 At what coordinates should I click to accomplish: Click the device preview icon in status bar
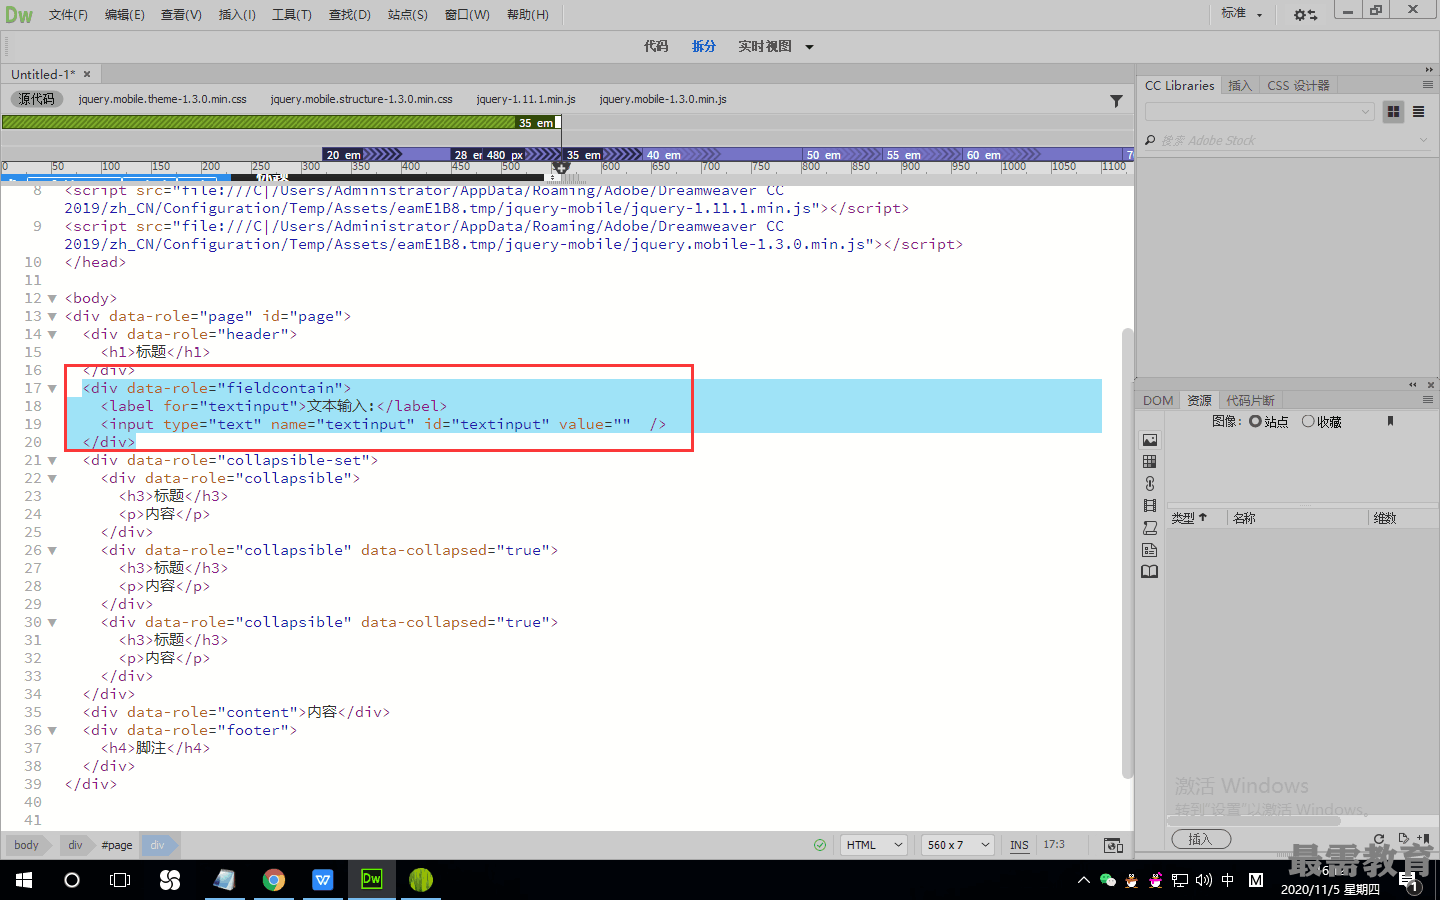1113,845
